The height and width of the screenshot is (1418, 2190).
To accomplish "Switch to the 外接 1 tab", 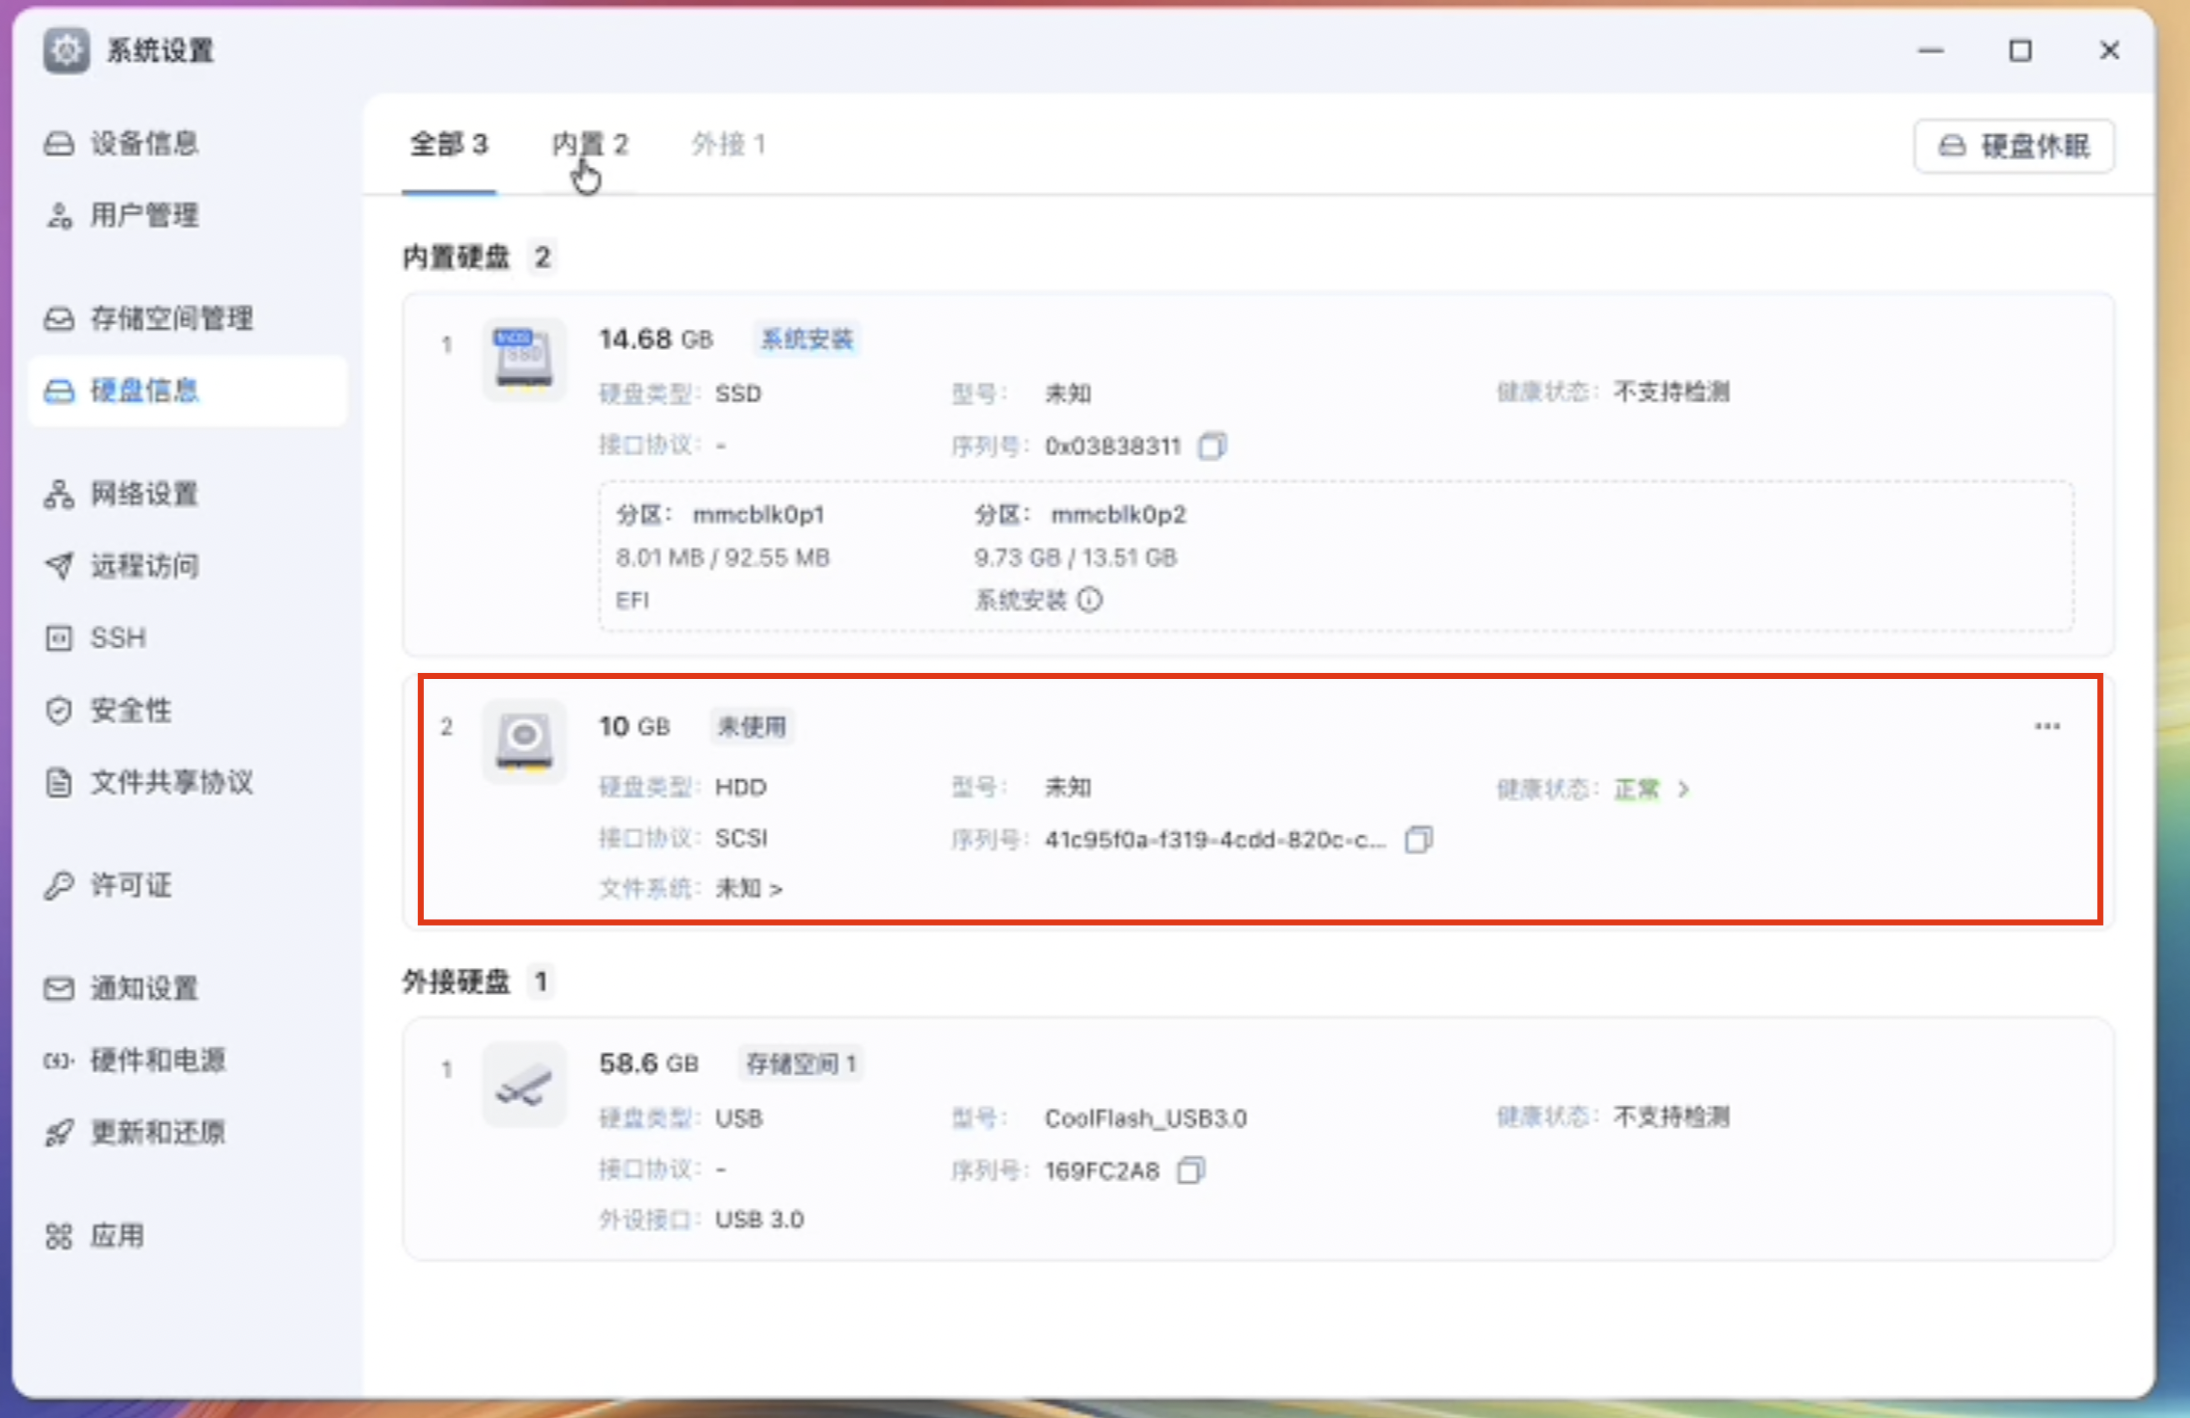I will point(728,144).
